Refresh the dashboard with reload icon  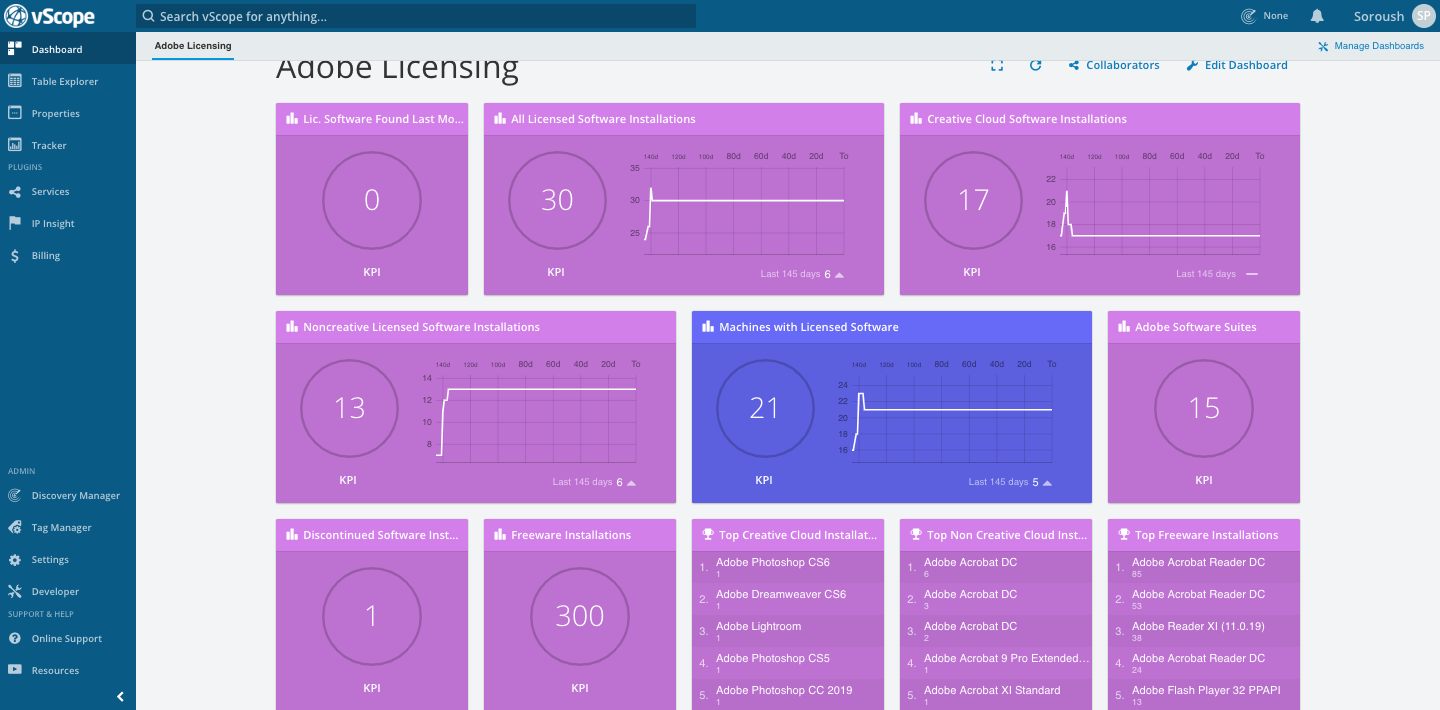click(x=1036, y=65)
